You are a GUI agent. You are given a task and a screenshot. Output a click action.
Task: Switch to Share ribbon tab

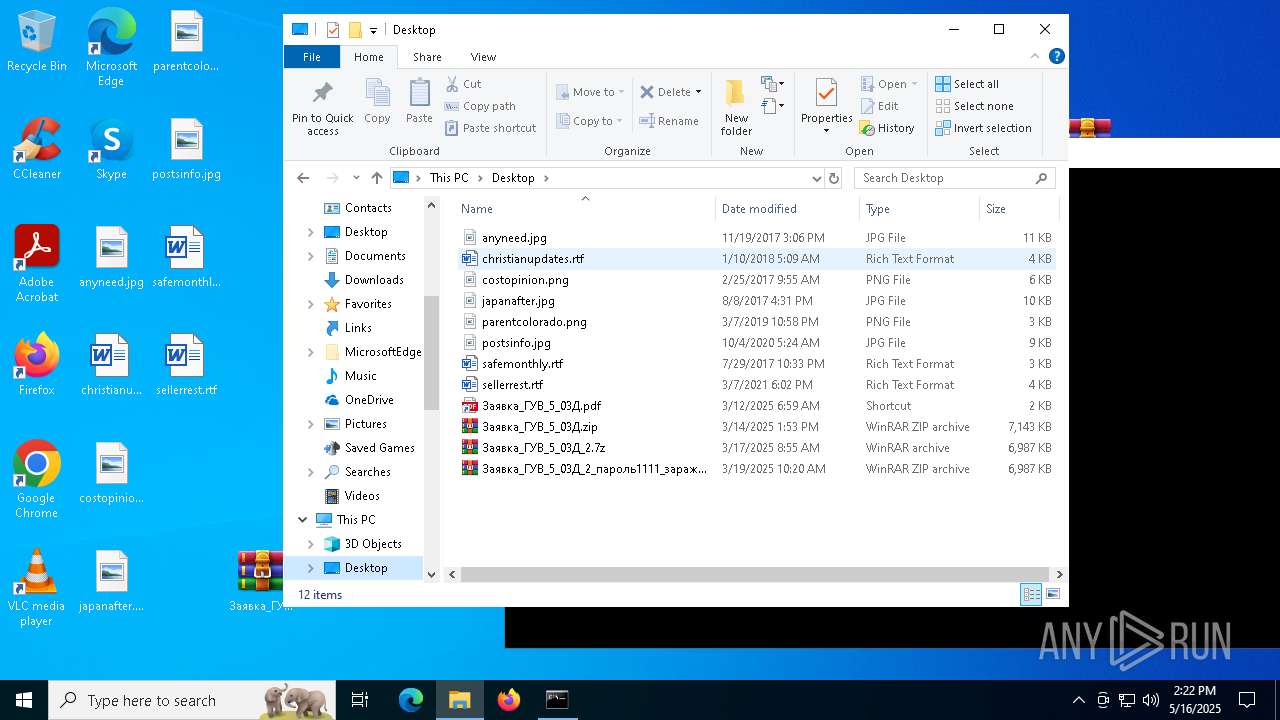click(x=427, y=57)
